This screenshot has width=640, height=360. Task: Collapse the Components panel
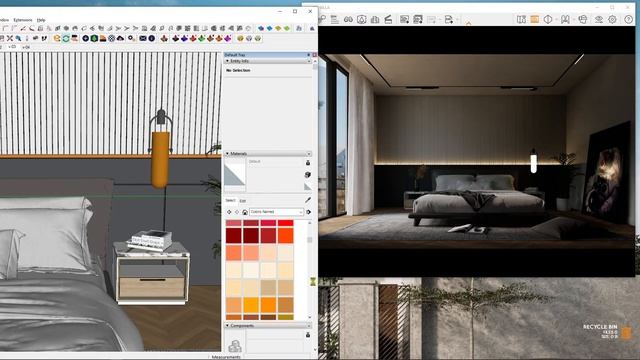coord(227,325)
